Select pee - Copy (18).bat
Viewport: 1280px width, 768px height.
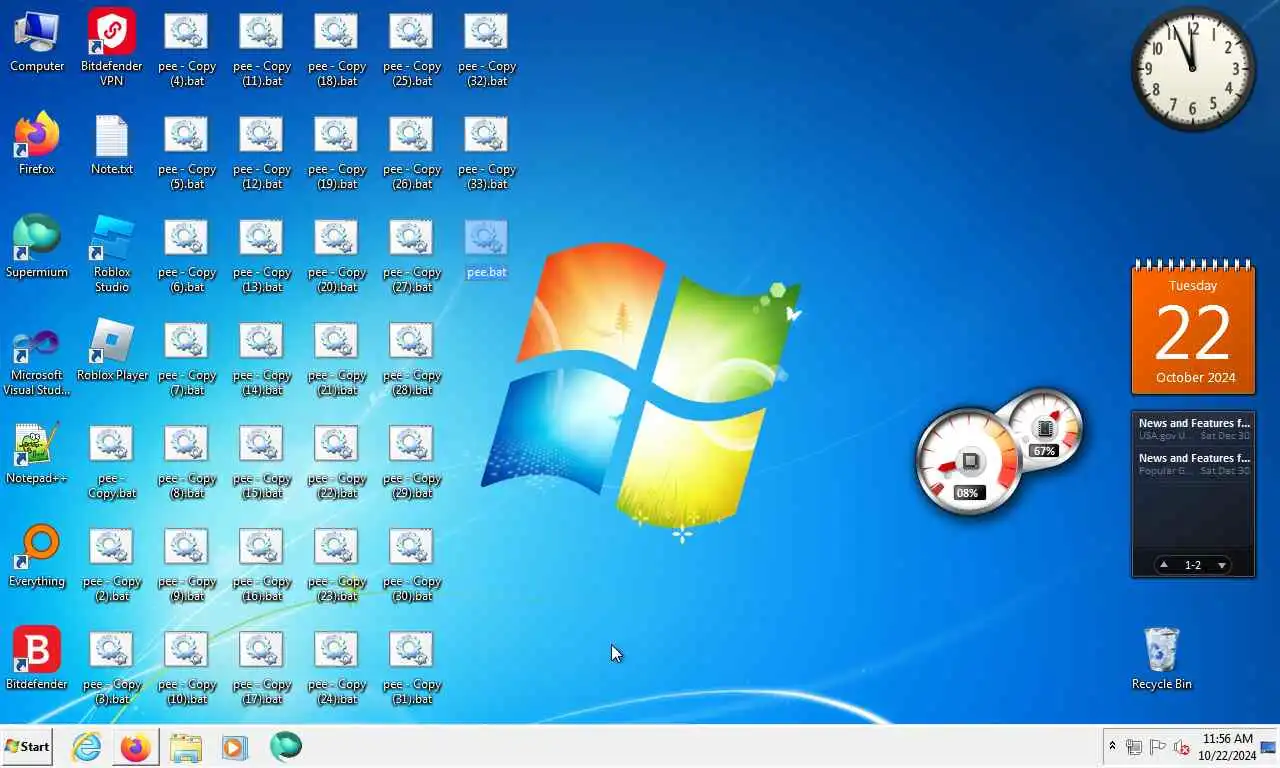337,50
